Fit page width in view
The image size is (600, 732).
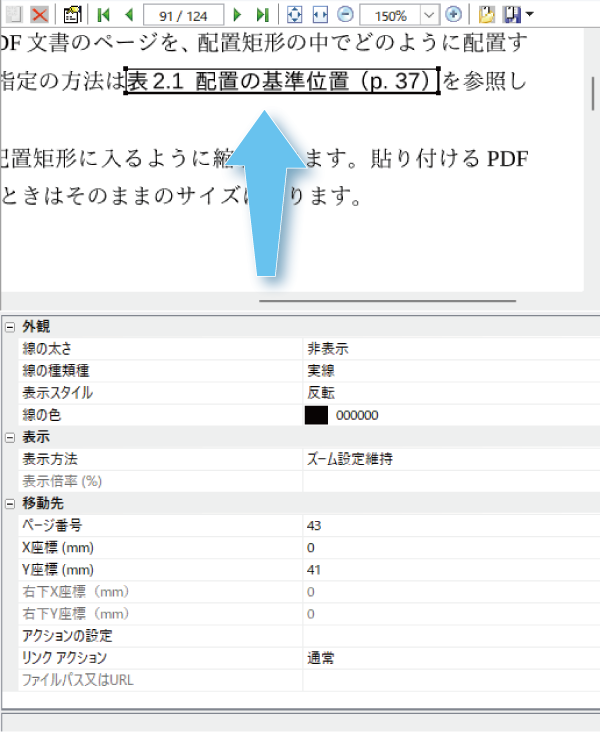319,14
